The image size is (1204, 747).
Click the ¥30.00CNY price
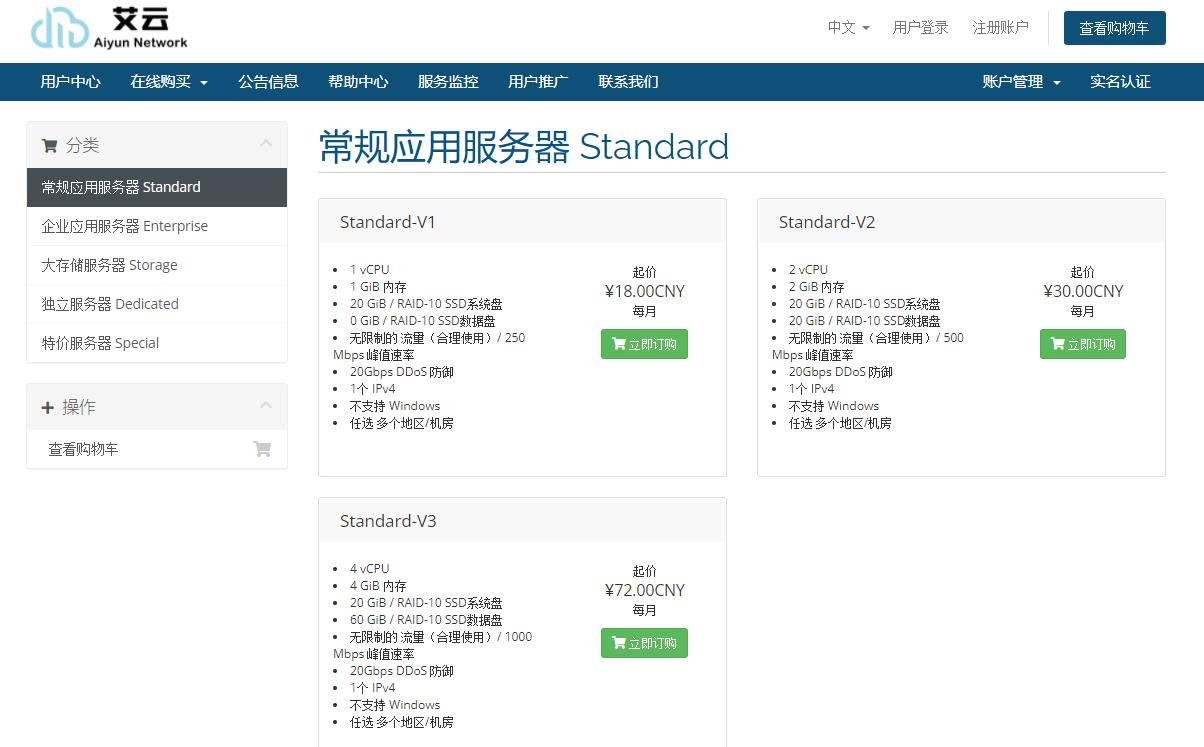[1083, 291]
